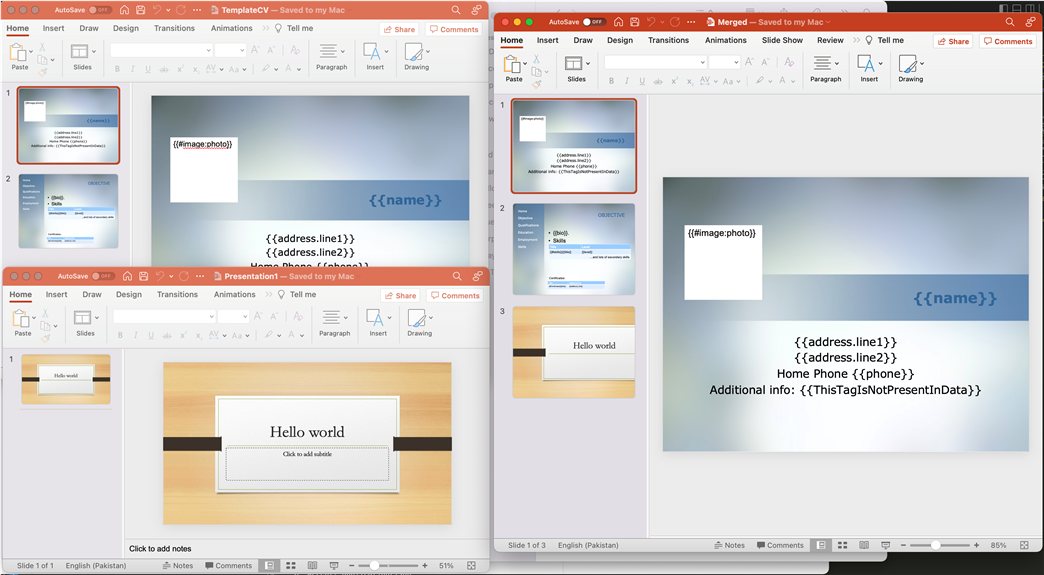Open Drawing tools in Merged window ribbon

pyautogui.click(x=909, y=65)
